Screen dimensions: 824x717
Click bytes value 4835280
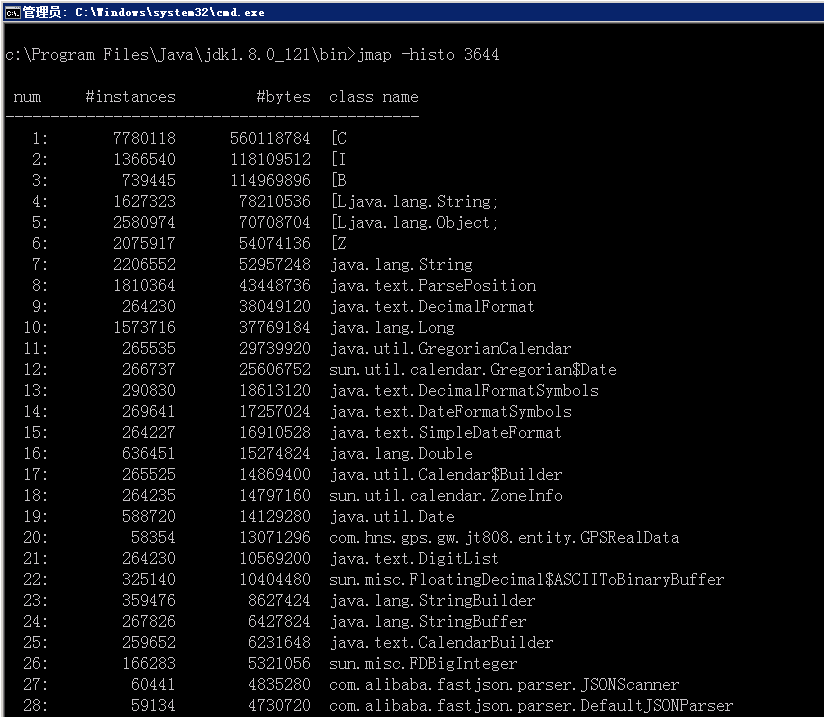click(x=279, y=685)
